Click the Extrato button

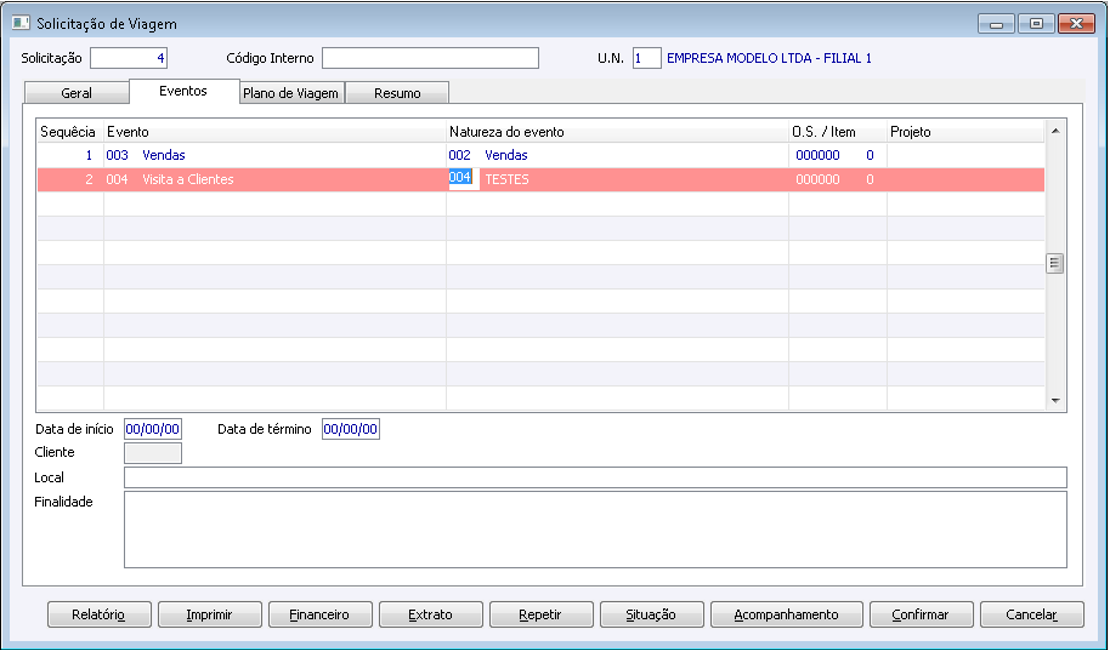click(430, 615)
